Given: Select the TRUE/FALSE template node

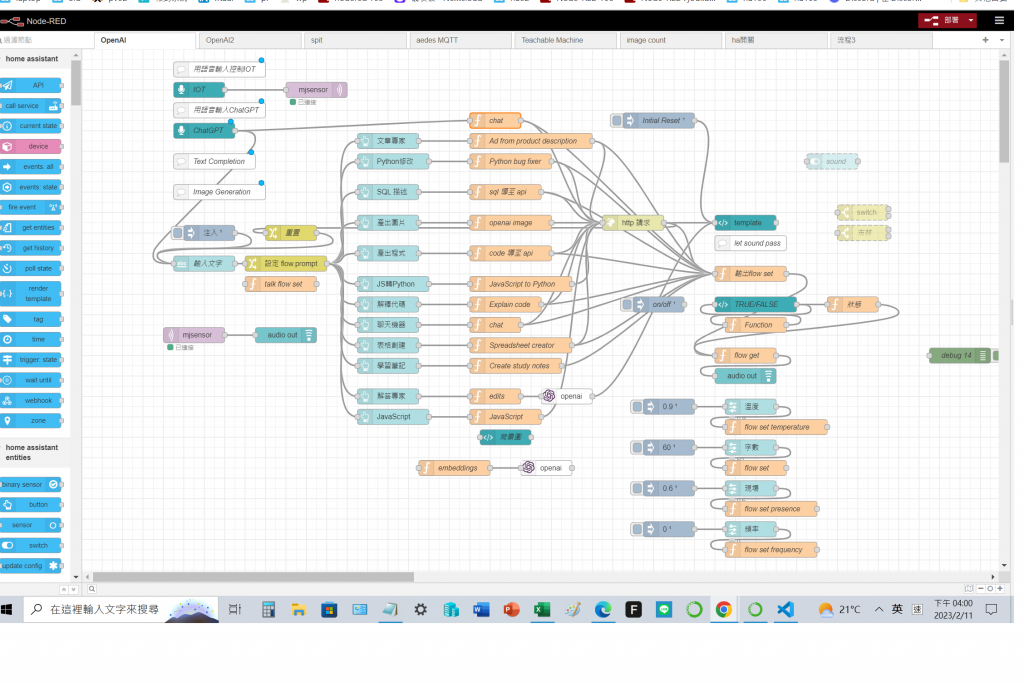Looking at the screenshot, I should tap(755, 304).
